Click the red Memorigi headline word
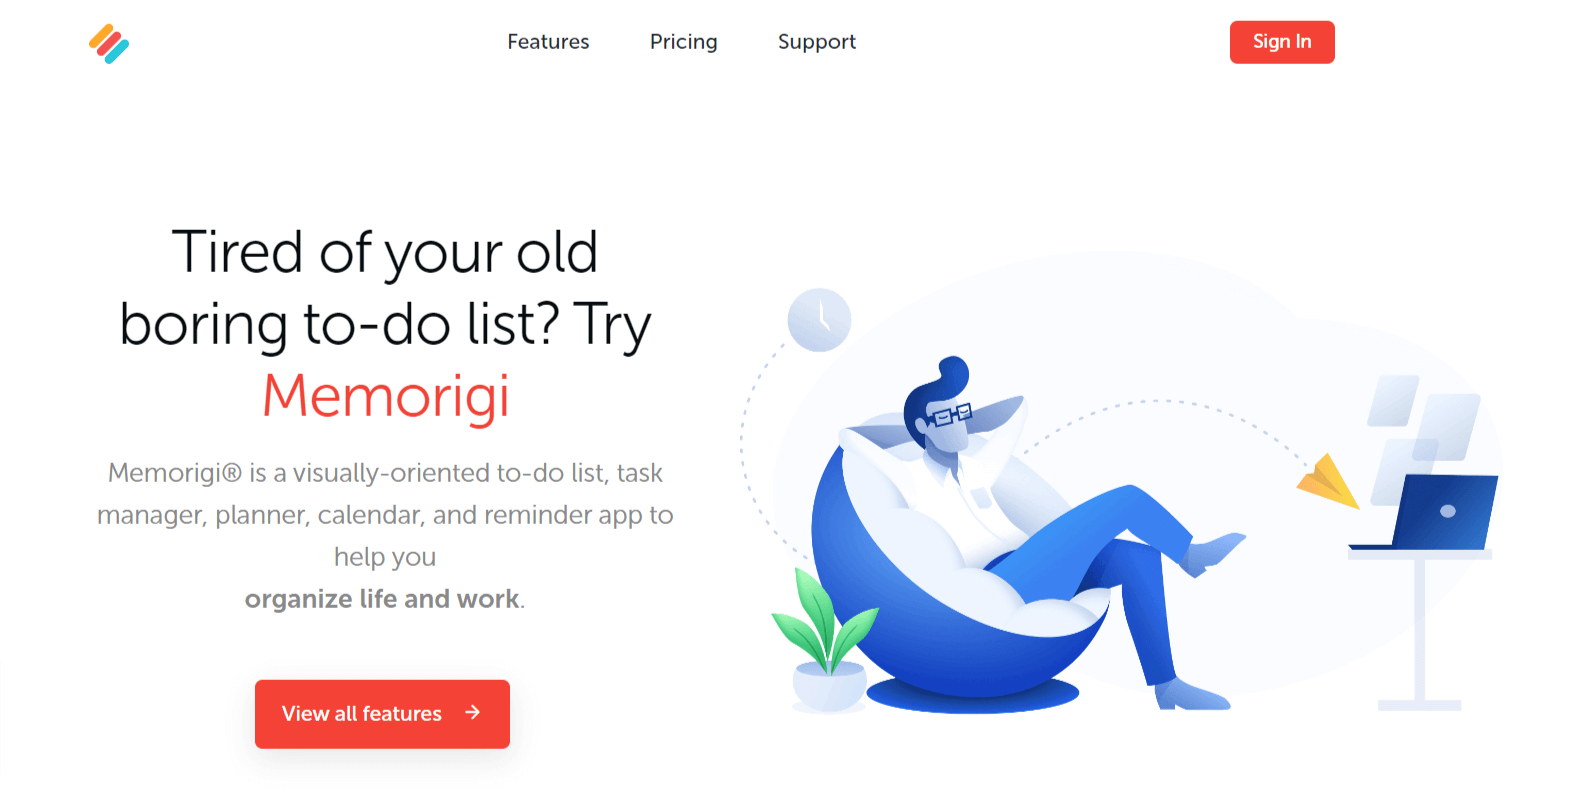This screenshot has width=1575, height=796. 386,396
